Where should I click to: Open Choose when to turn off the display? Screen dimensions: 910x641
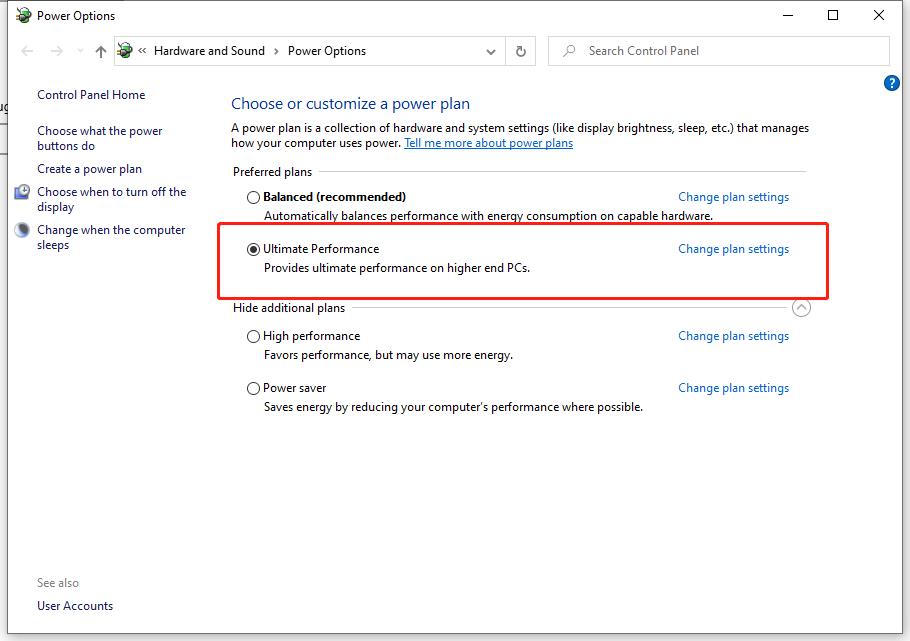111,199
